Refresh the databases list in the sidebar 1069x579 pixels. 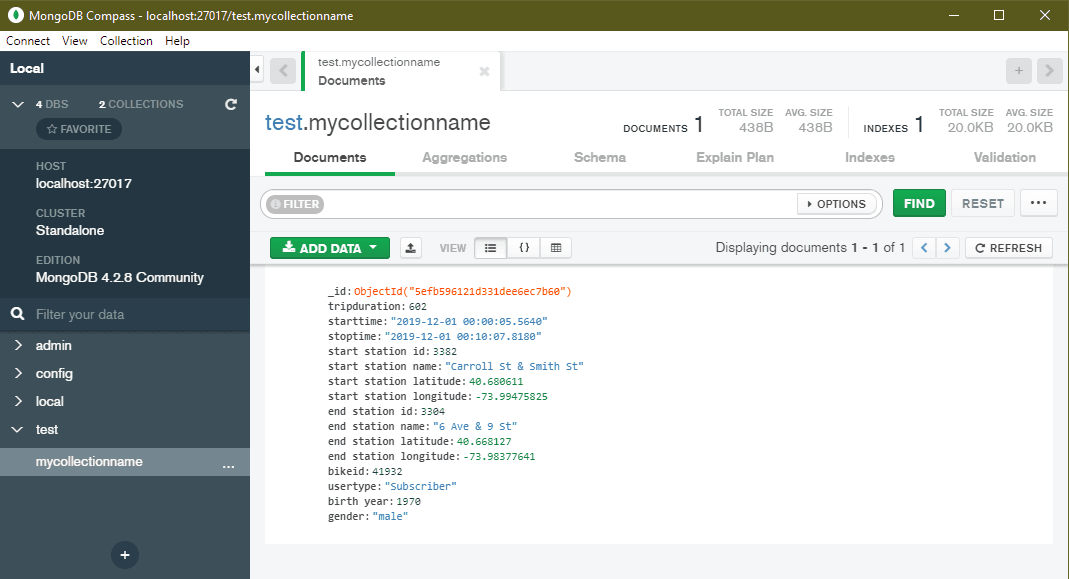[x=230, y=103]
